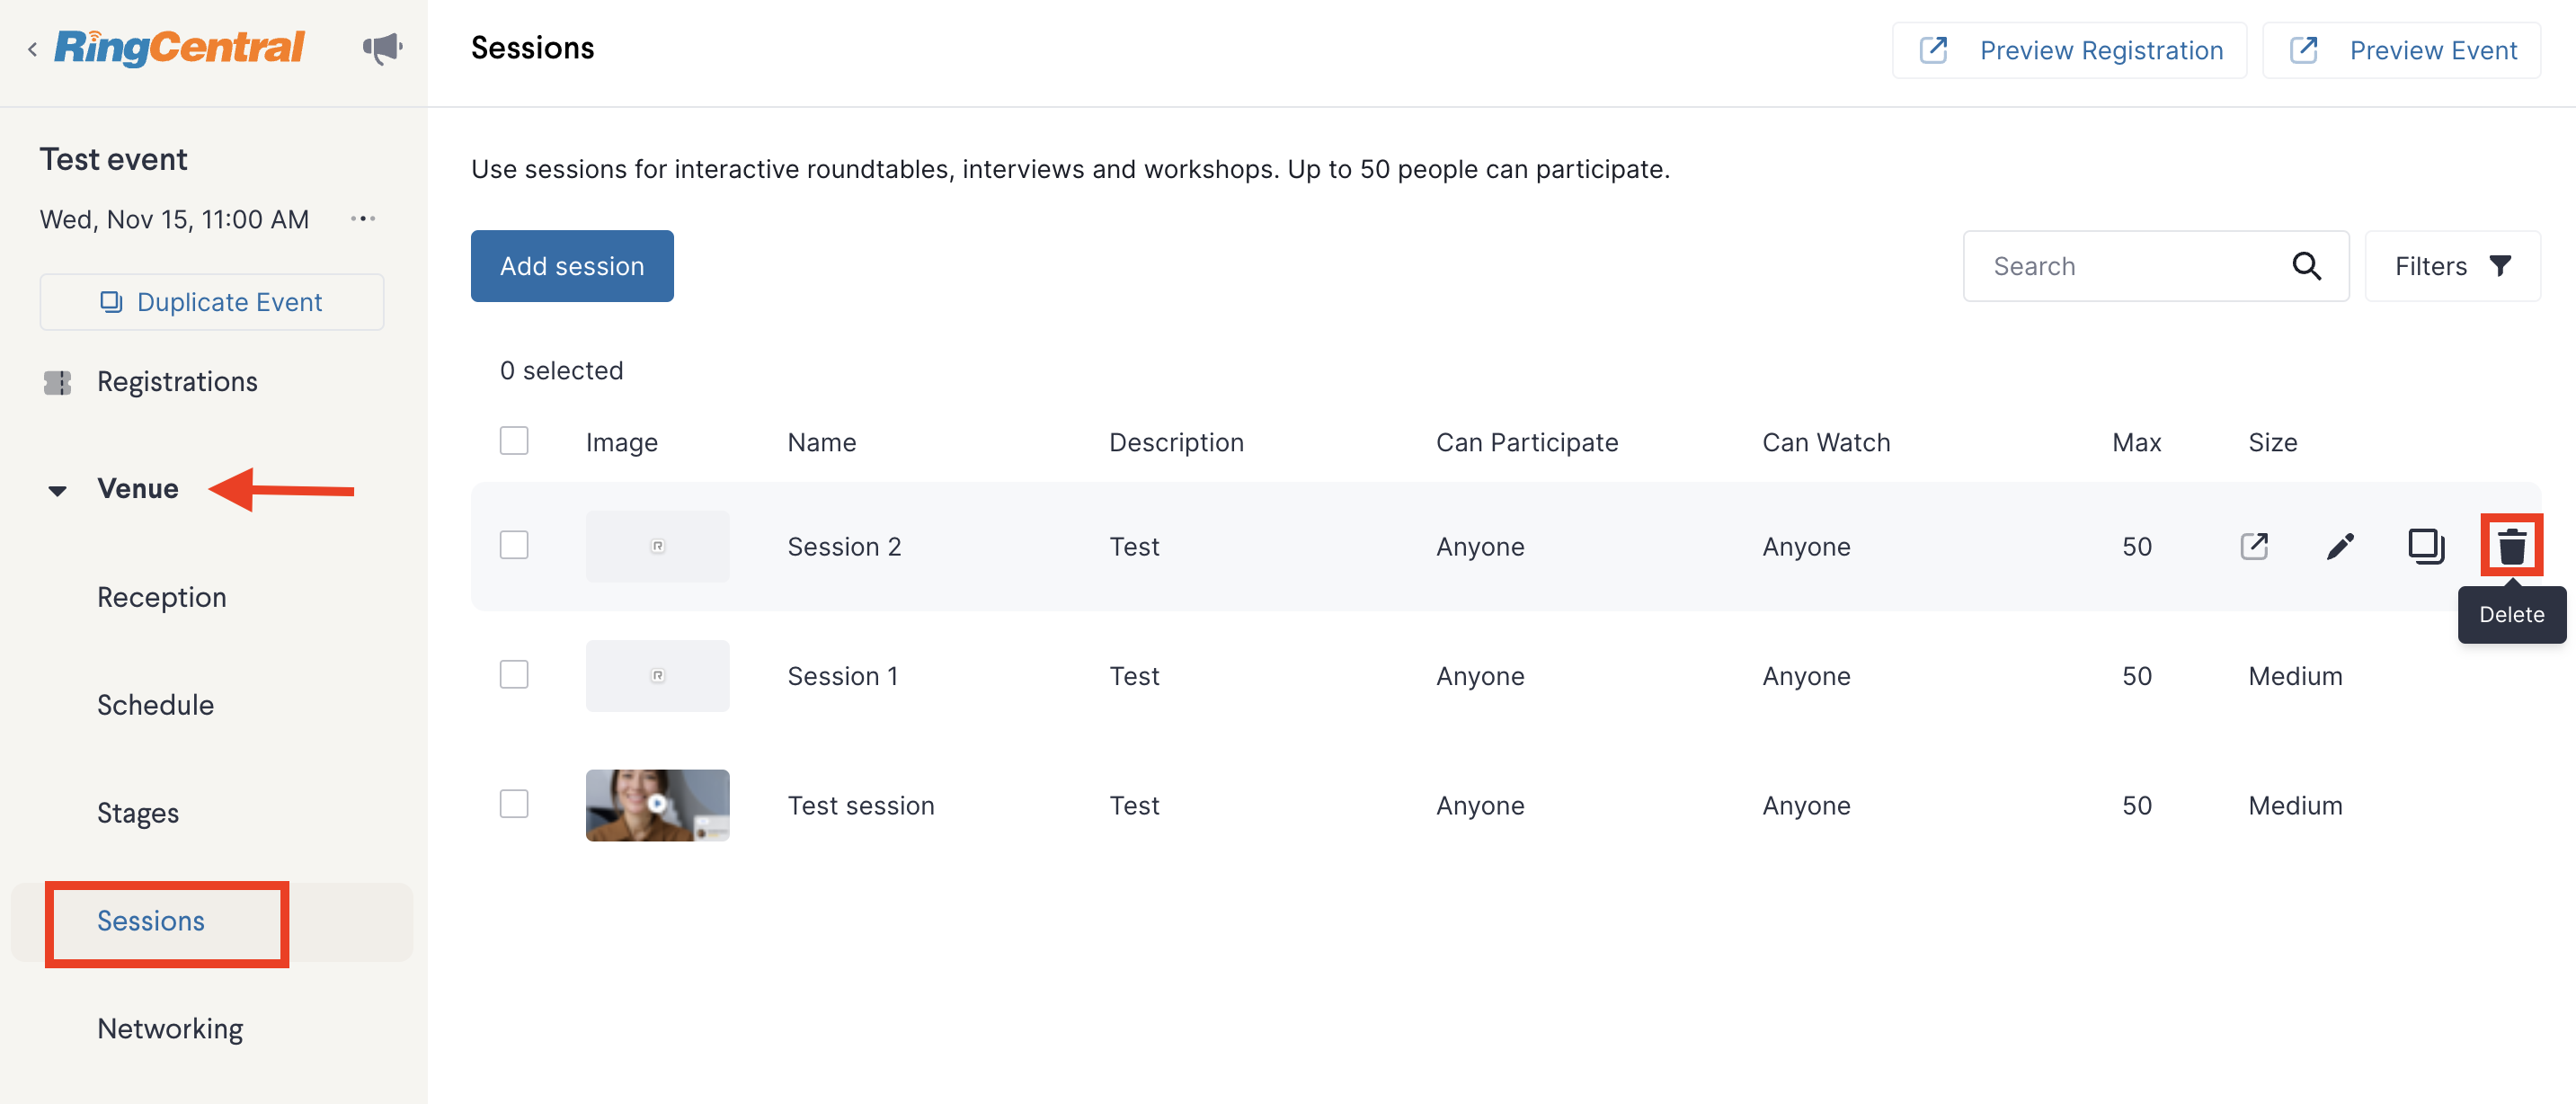This screenshot has width=2576, height=1104.
Task: Open the Filters dropdown
Action: 2452,266
